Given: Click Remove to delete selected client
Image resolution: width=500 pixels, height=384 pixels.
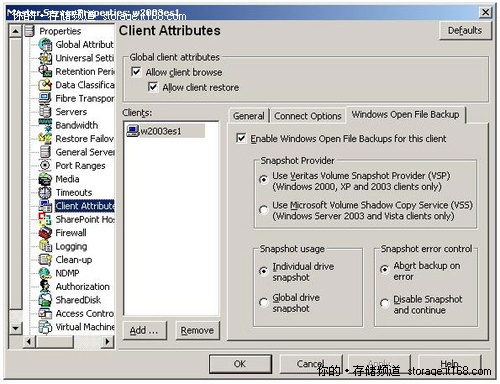Looking at the screenshot, I should [x=197, y=330].
